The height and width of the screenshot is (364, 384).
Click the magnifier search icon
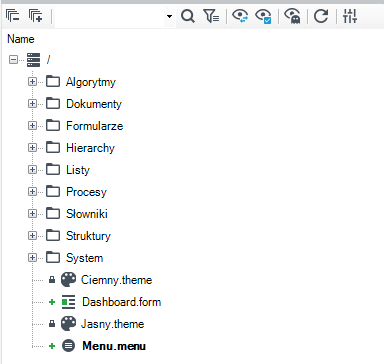click(188, 16)
